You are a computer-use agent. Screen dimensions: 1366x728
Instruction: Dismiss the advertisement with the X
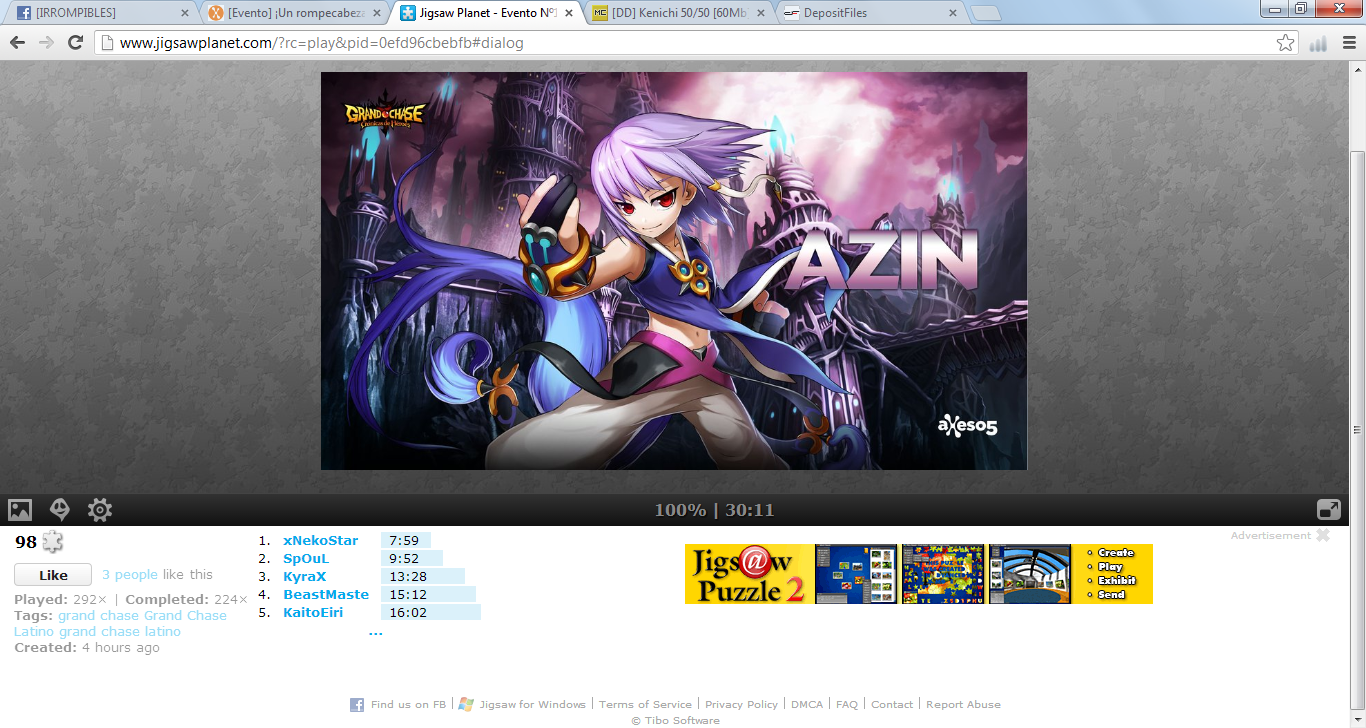click(1323, 536)
